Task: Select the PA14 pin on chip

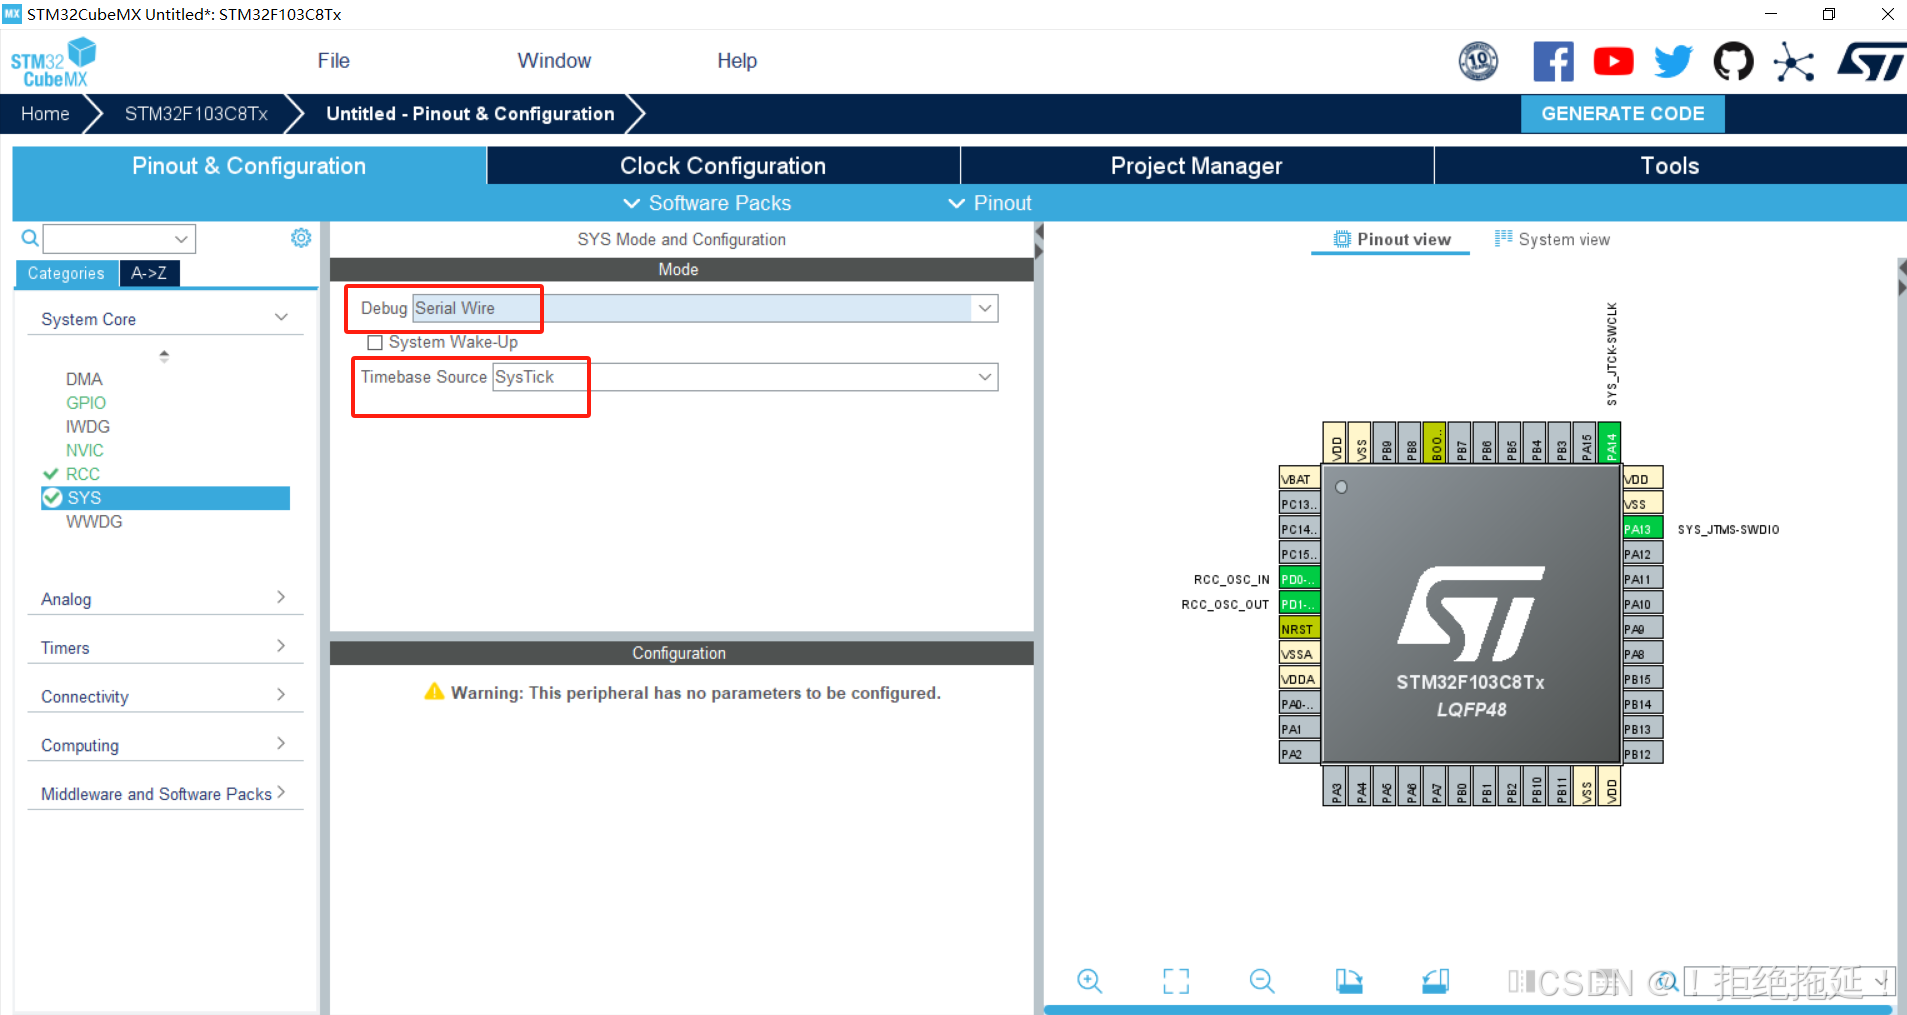Action: [x=1609, y=442]
